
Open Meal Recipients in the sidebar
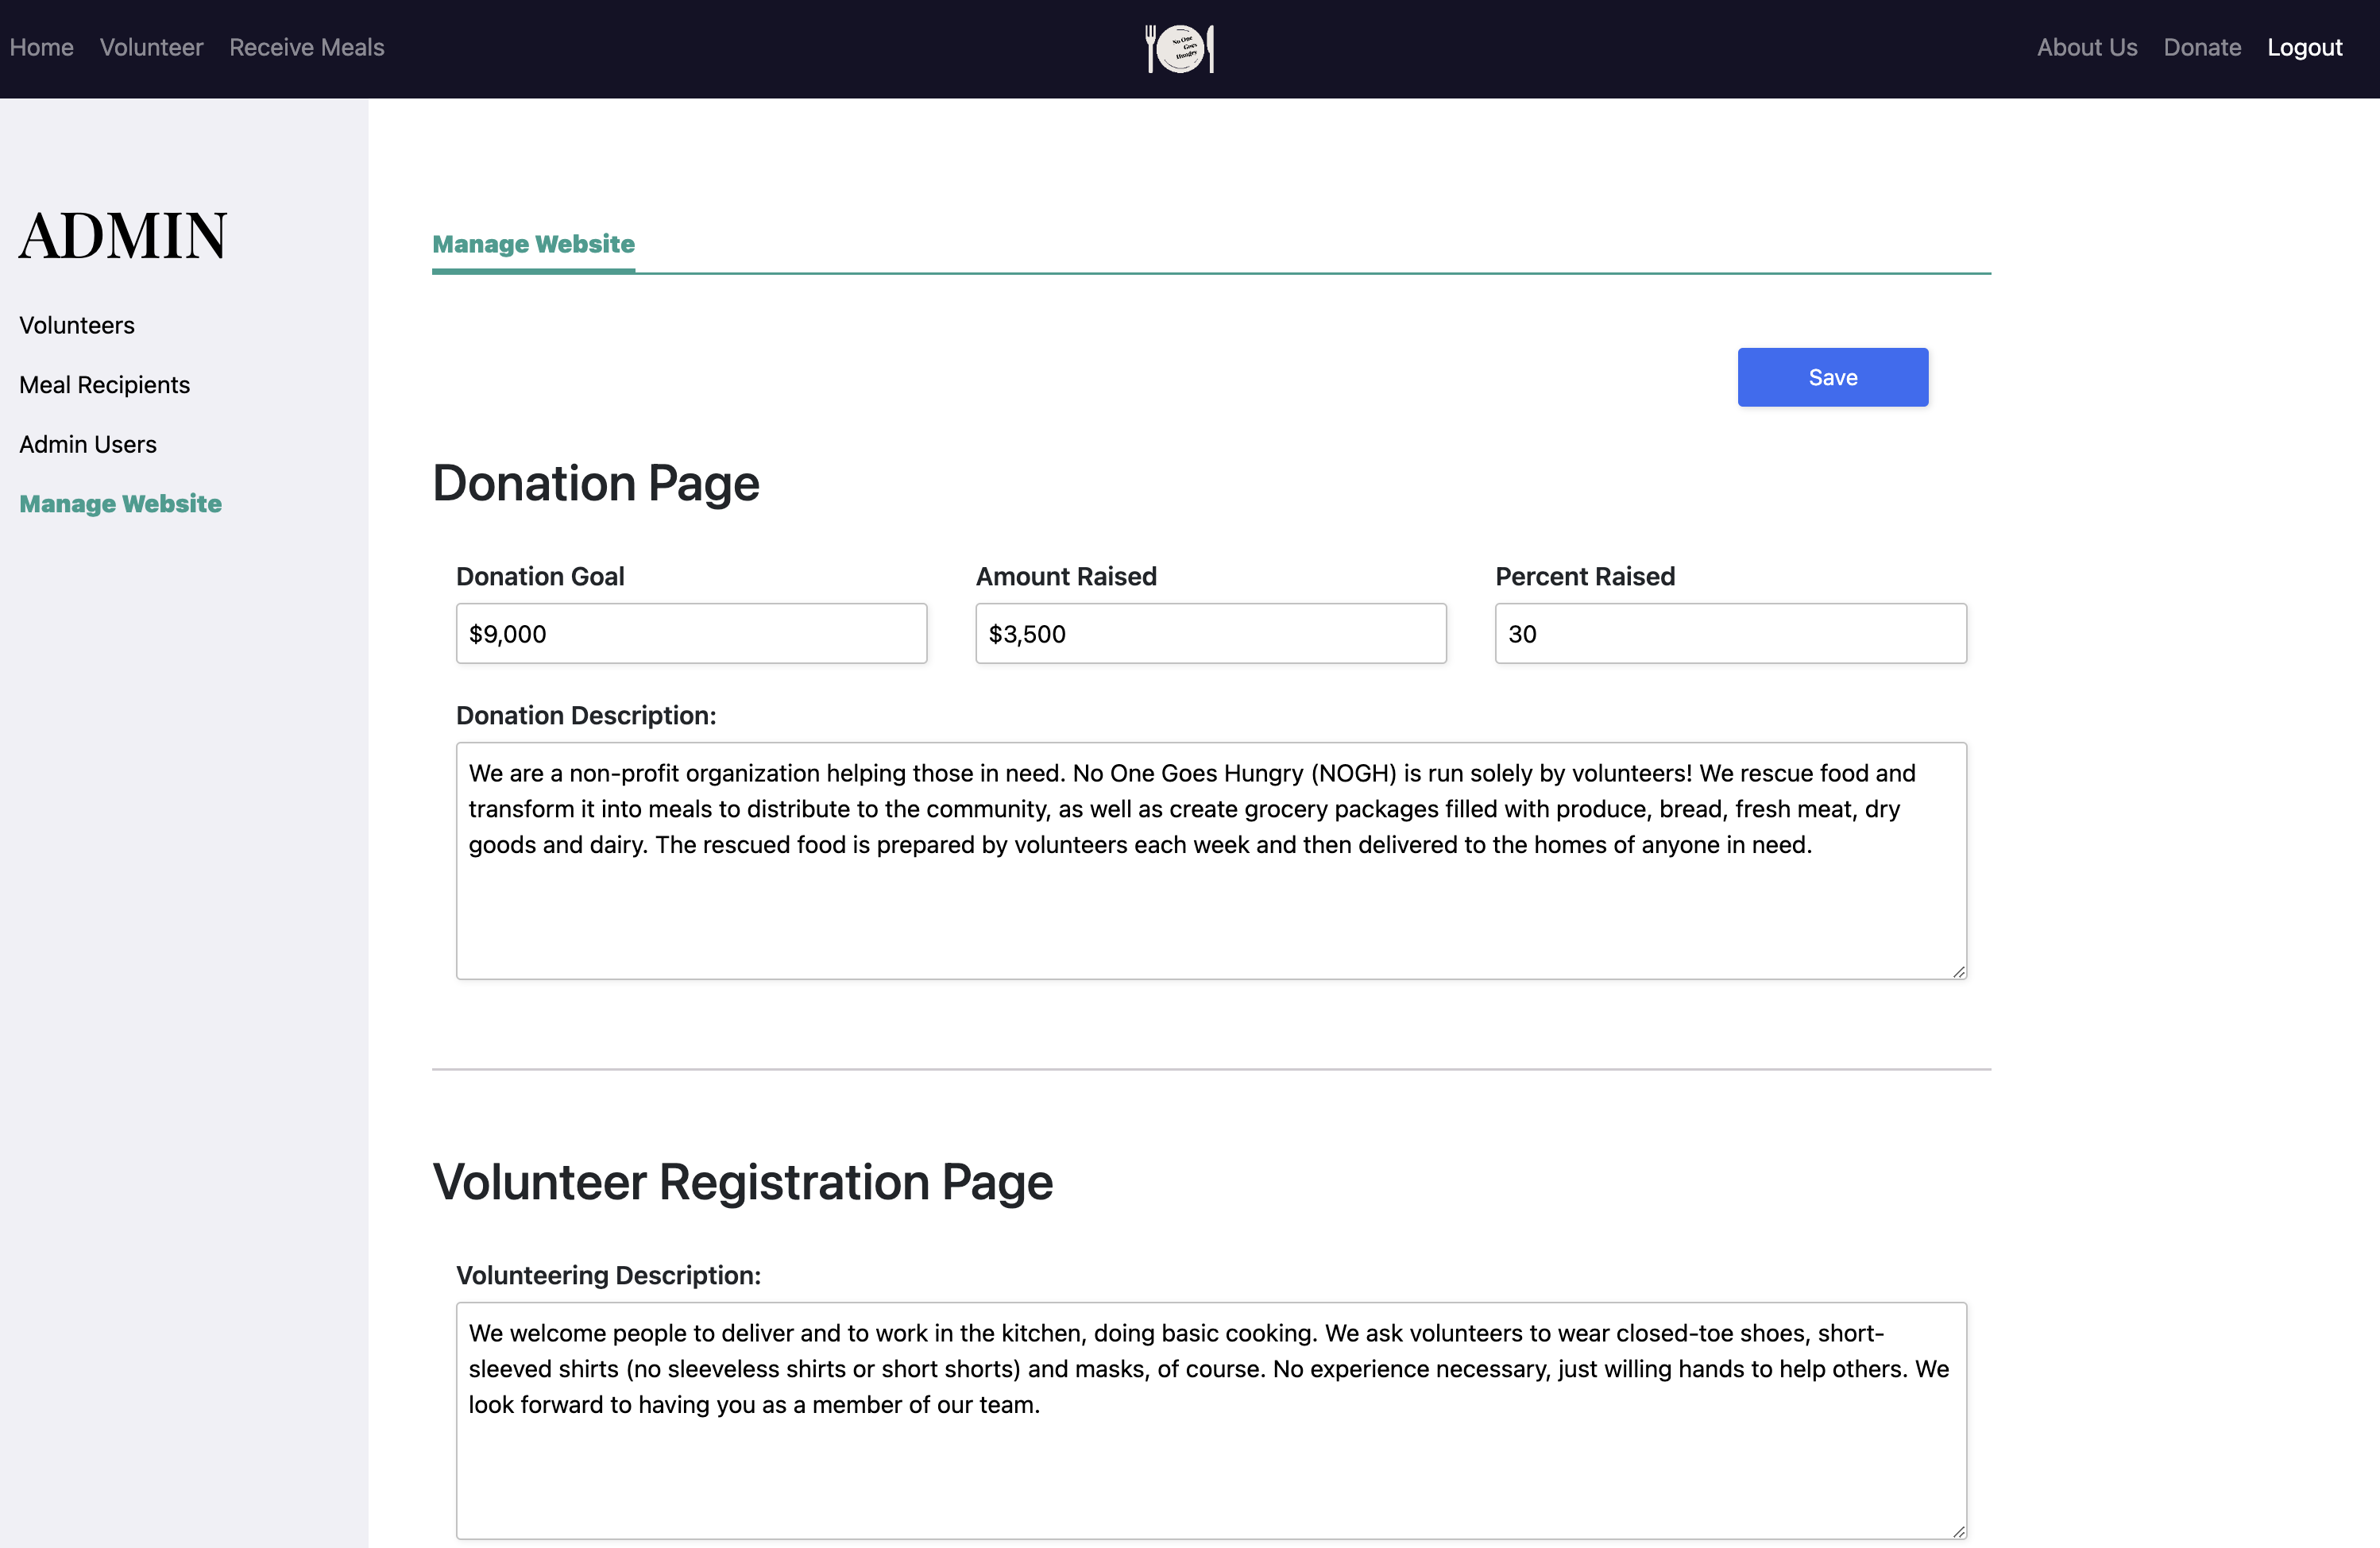click(104, 385)
